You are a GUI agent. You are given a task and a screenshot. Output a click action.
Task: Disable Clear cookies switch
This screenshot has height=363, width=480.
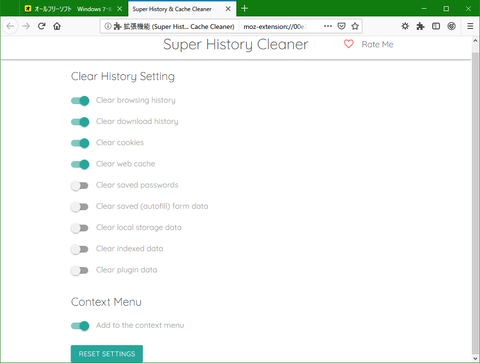click(80, 143)
